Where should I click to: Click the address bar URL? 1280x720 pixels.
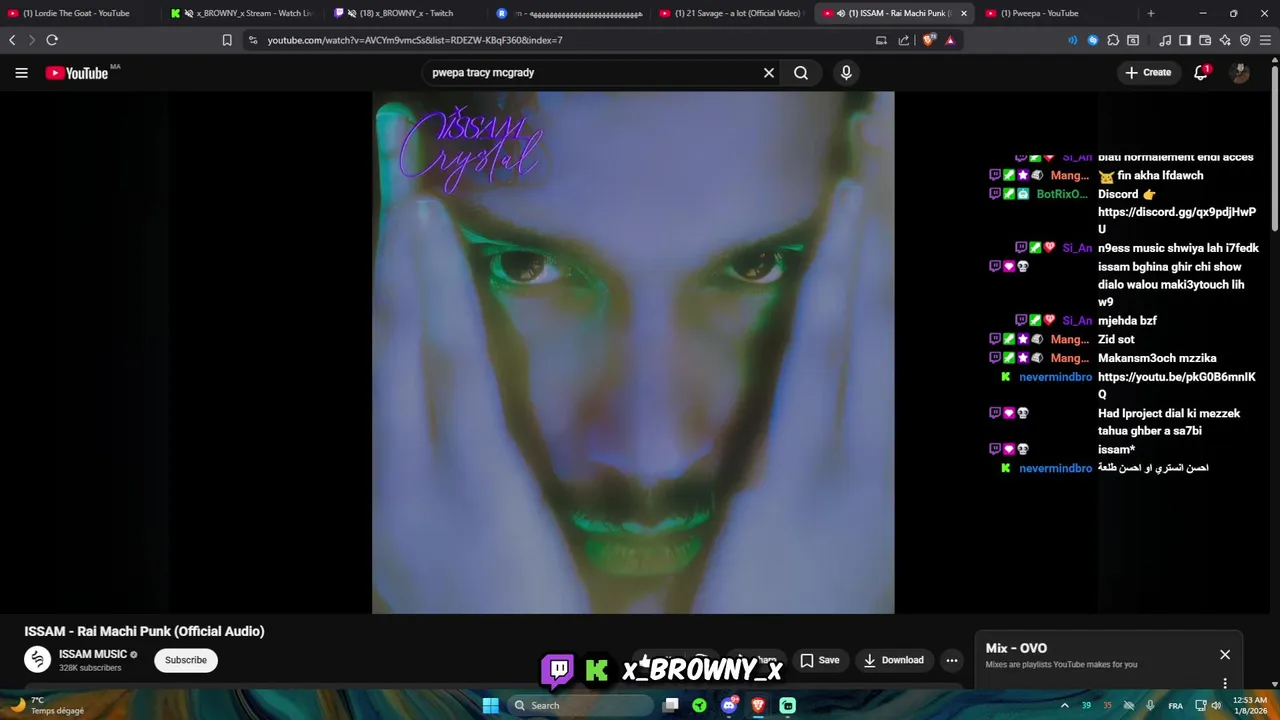[415, 40]
